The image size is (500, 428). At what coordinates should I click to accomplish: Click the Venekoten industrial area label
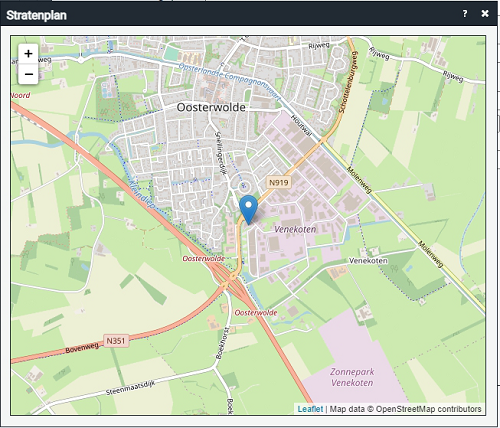[x=295, y=229]
